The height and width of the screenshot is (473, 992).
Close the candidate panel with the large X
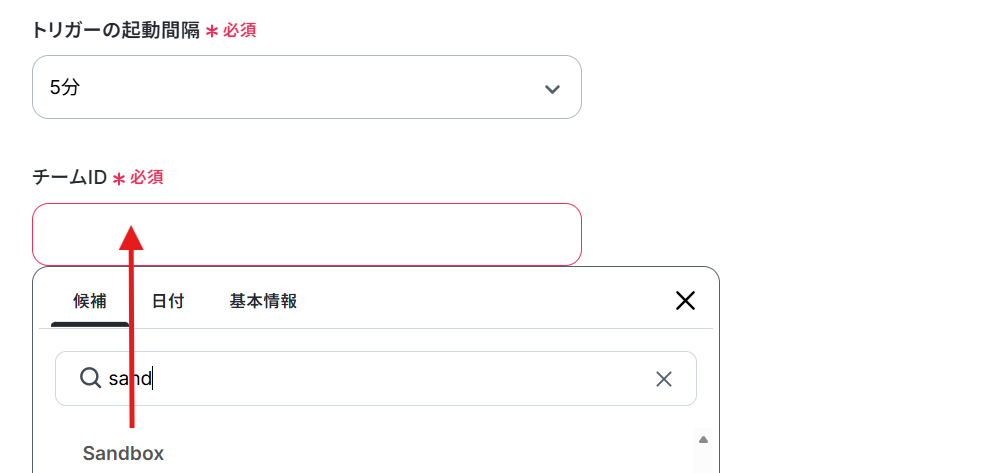[685, 301]
